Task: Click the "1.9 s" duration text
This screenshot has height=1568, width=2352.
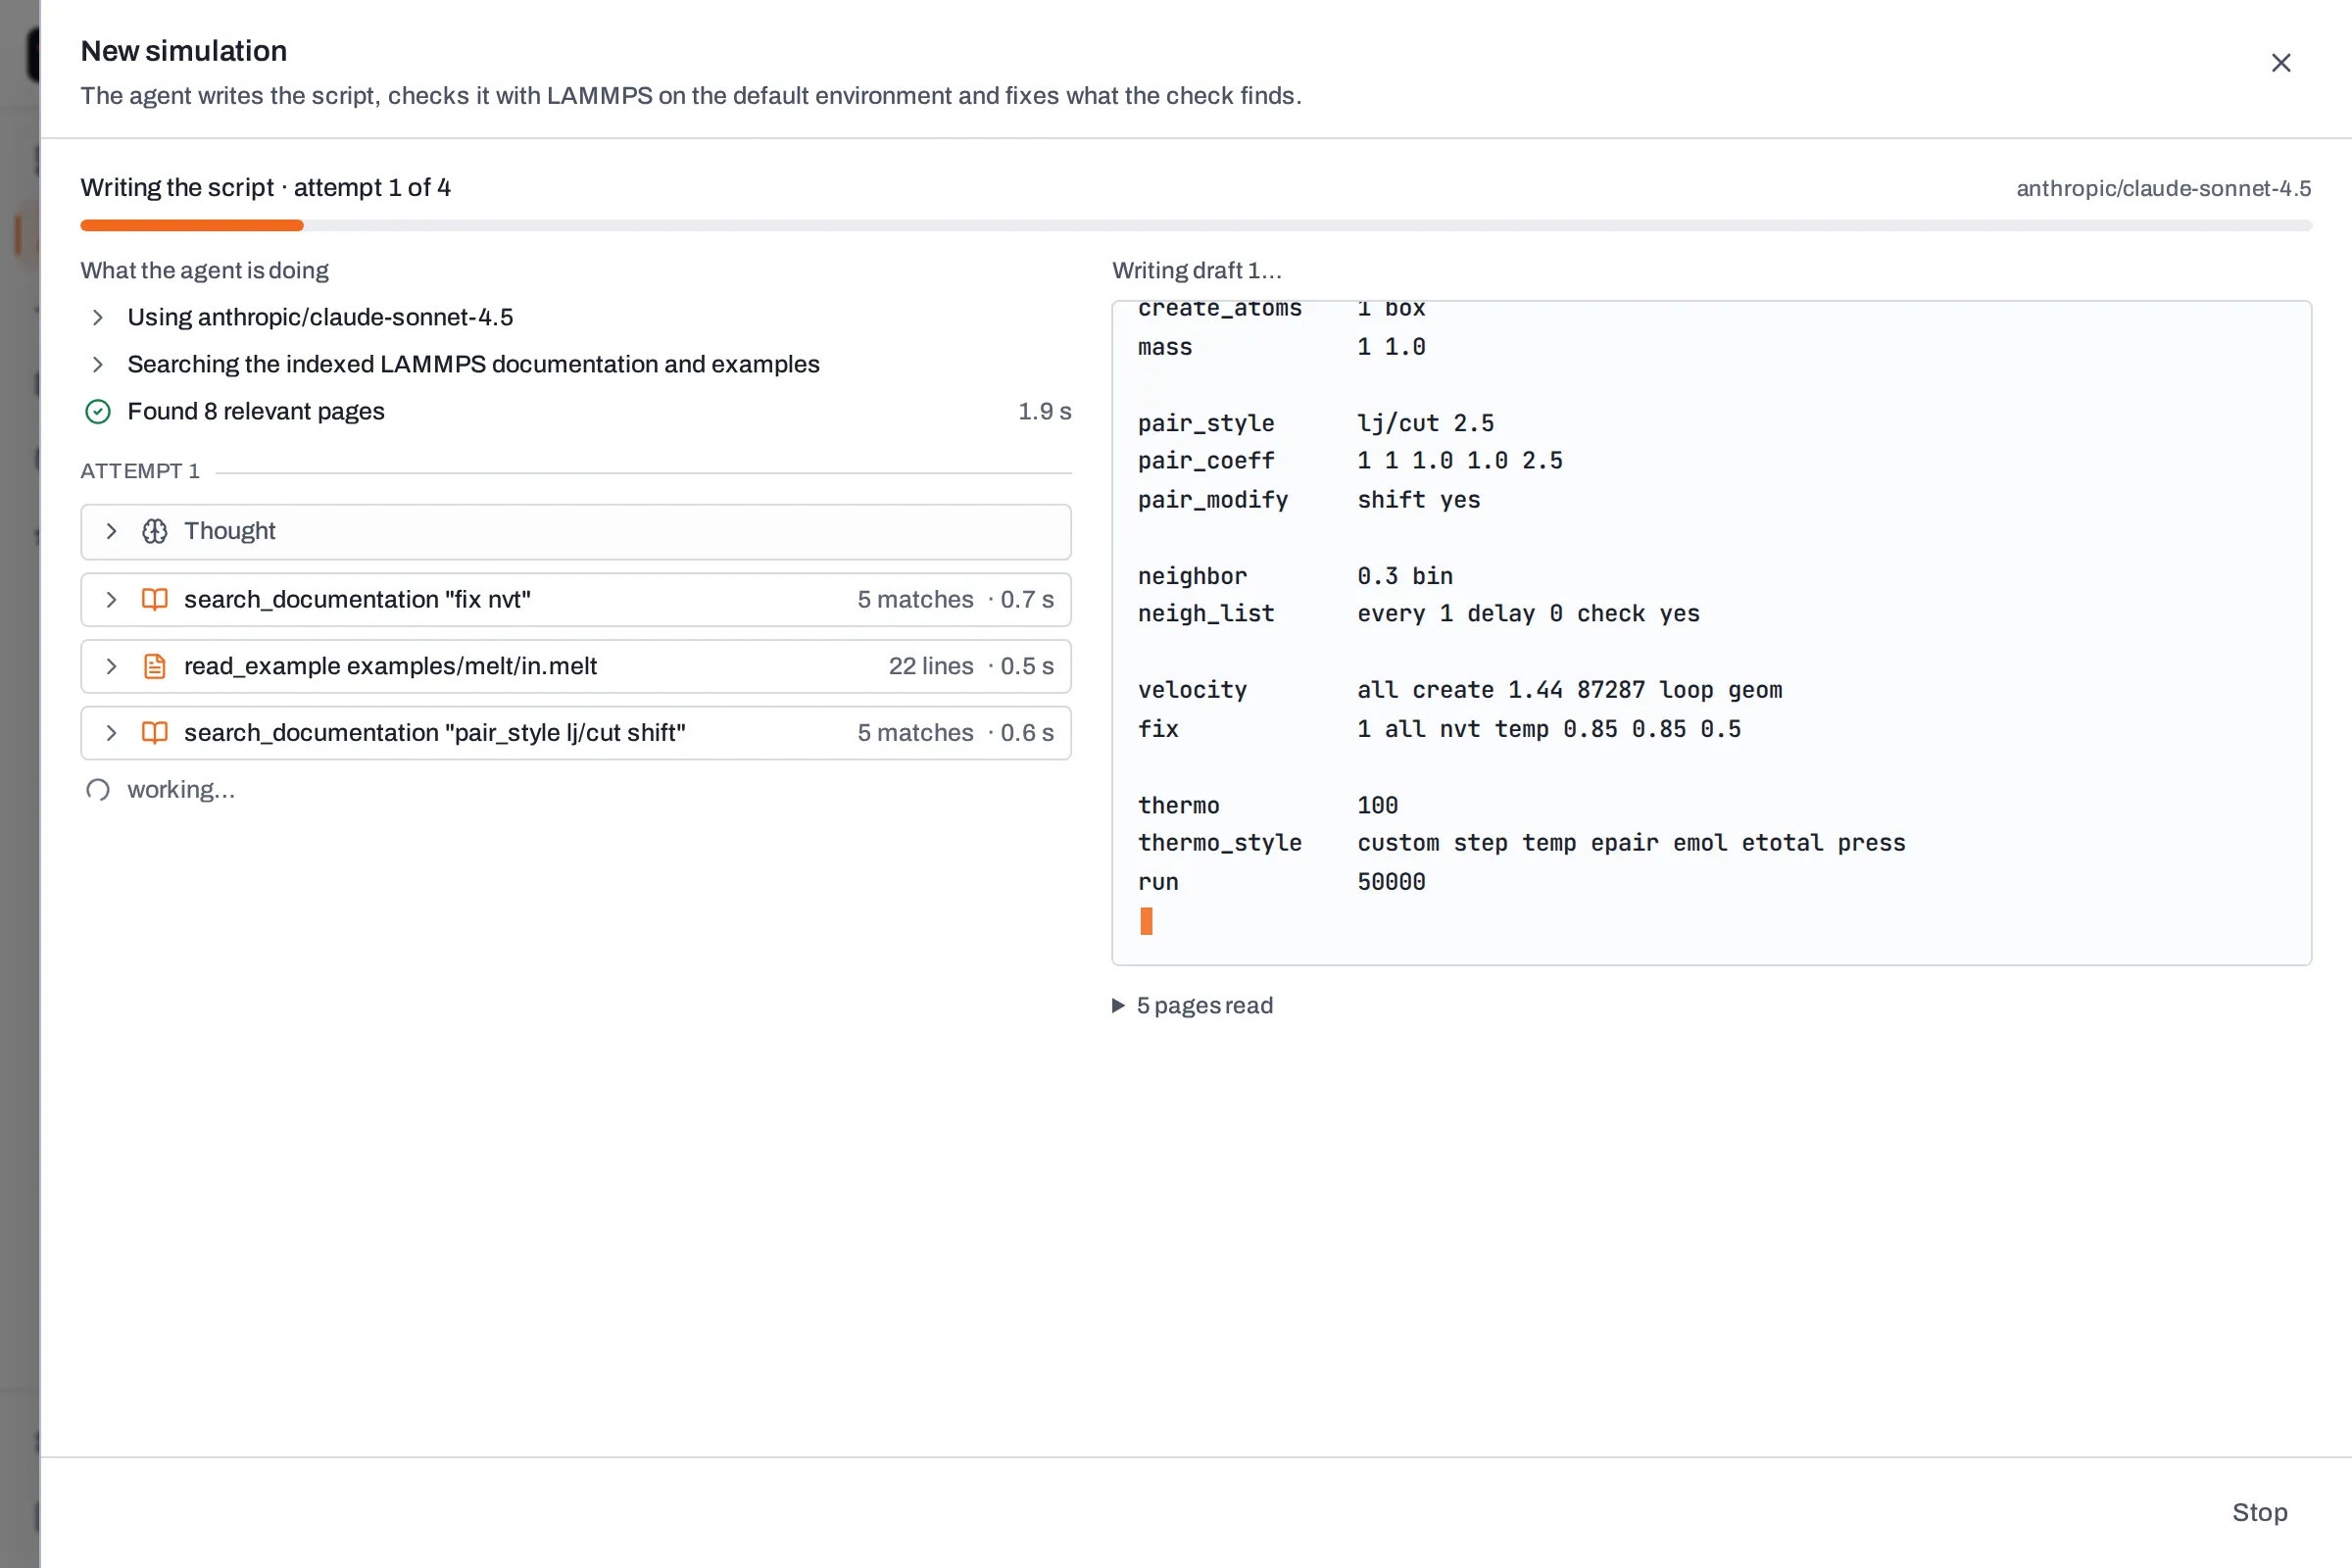Action: [1044, 411]
